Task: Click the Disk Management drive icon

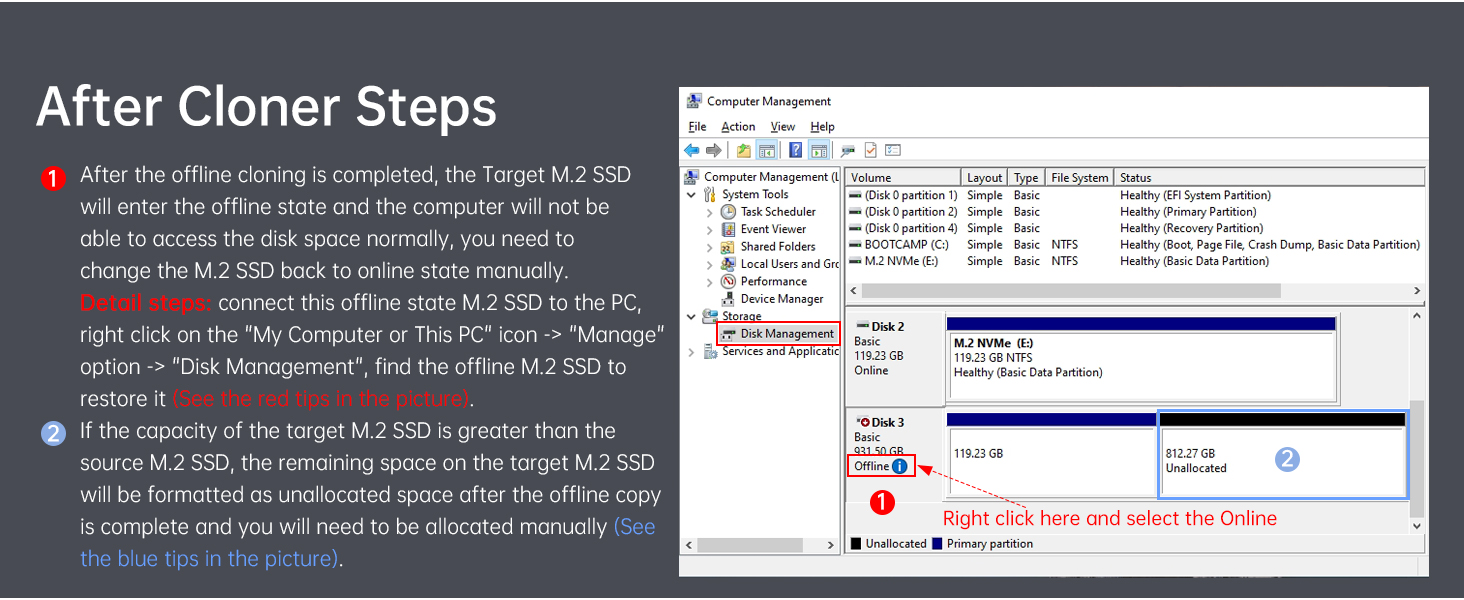Action: click(729, 333)
